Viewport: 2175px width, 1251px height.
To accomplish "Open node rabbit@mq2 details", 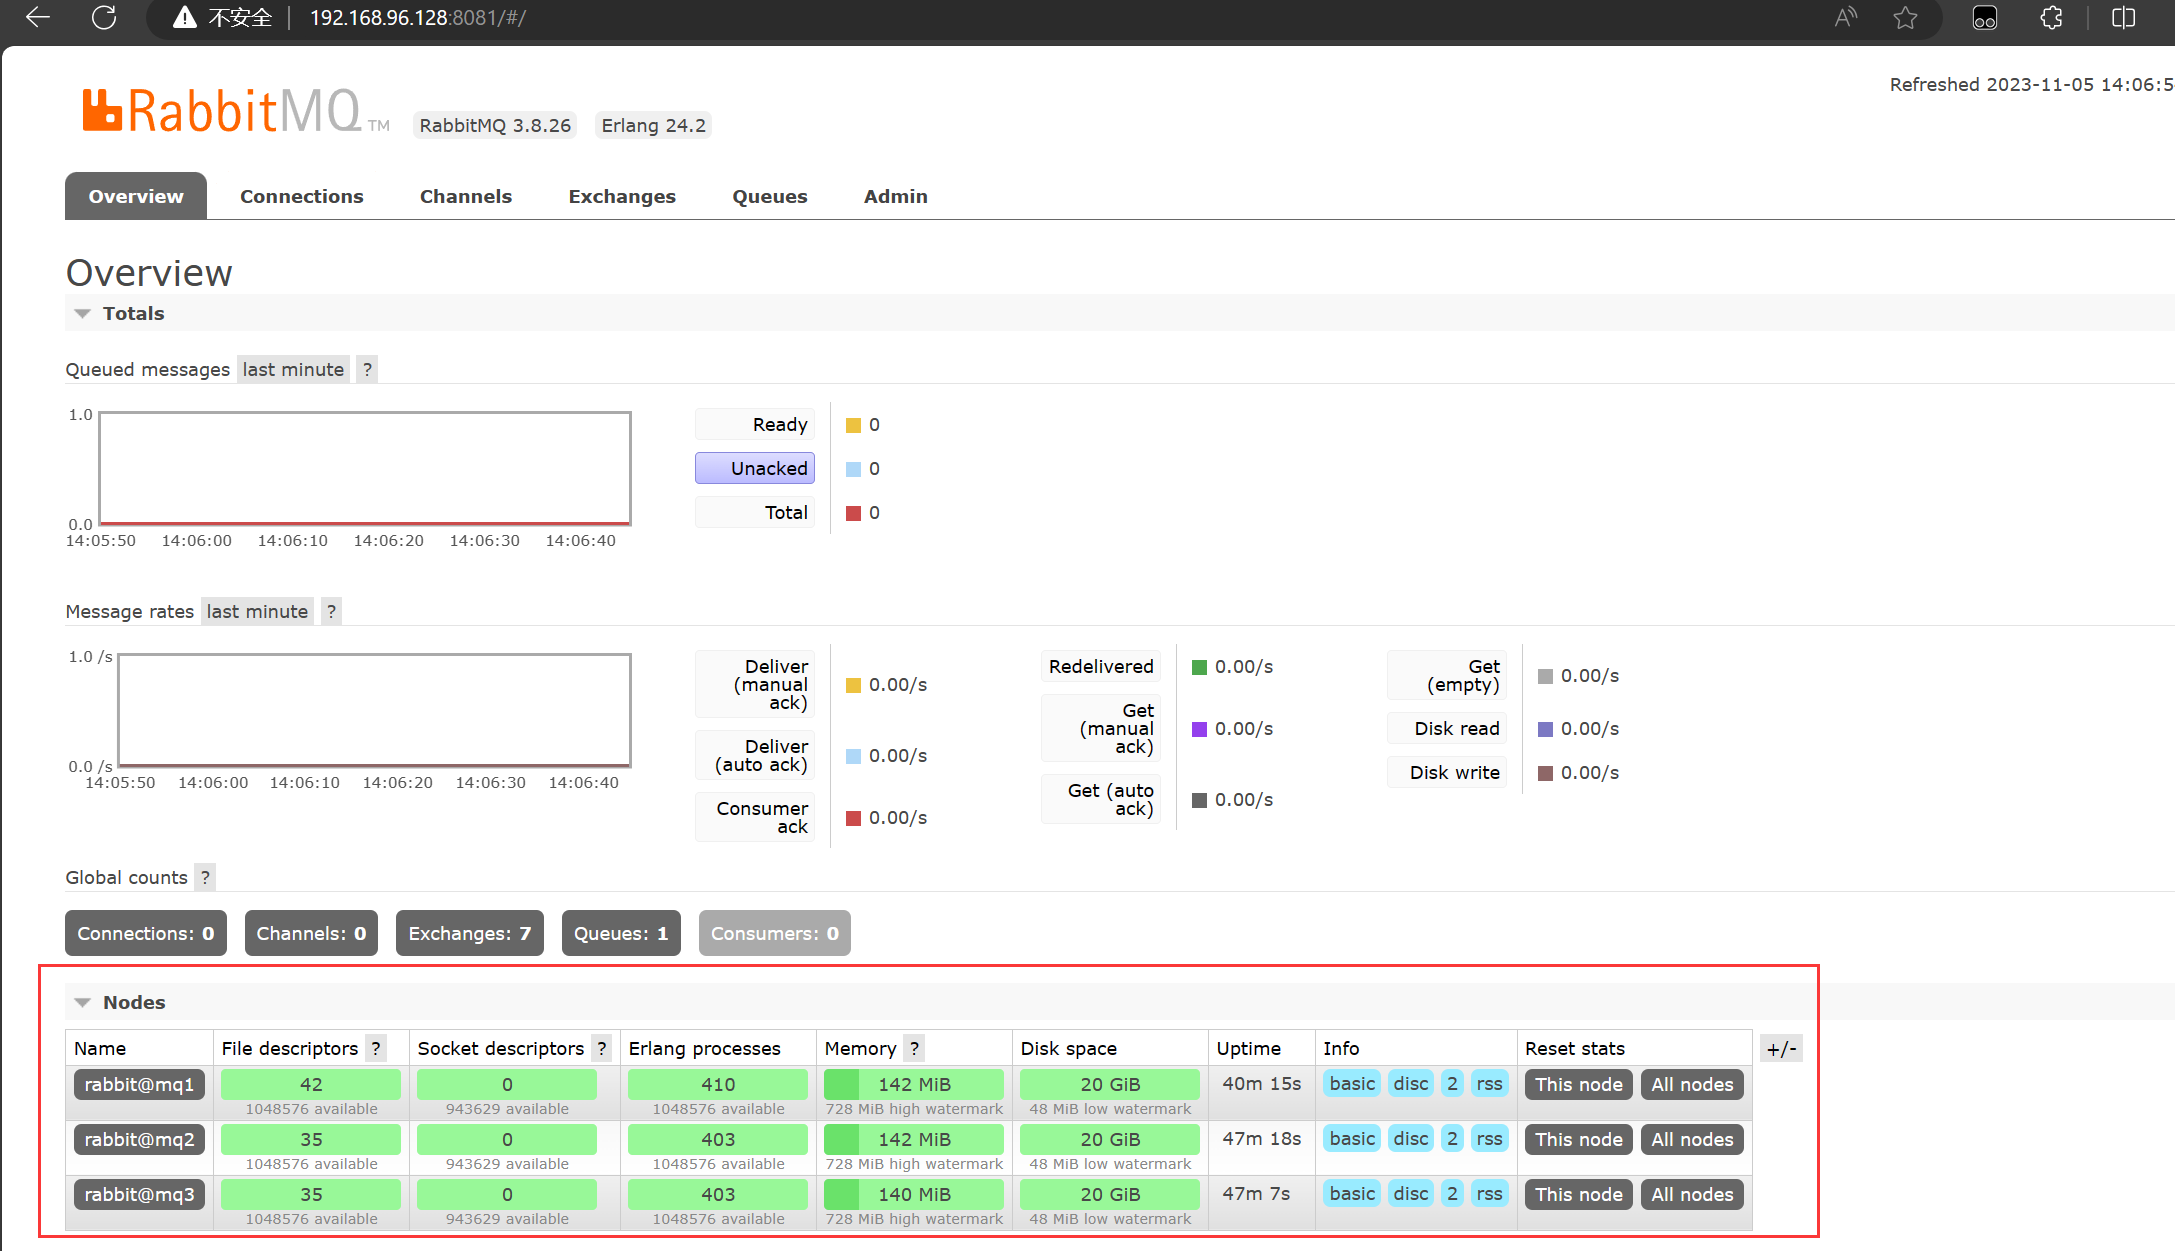I will click(139, 1139).
